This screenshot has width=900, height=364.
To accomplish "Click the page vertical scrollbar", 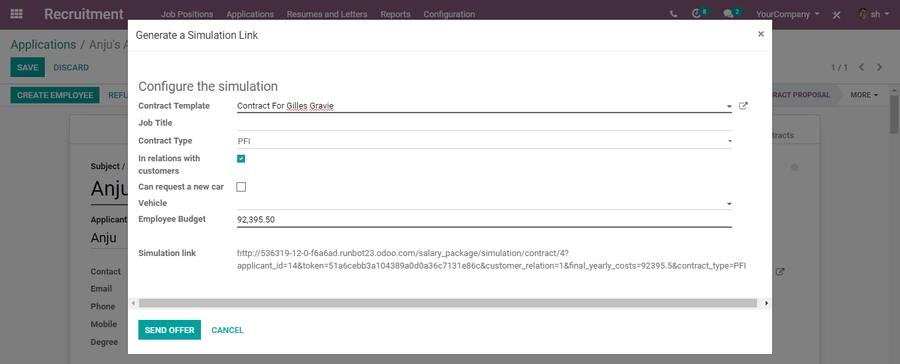I will coord(895,114).
